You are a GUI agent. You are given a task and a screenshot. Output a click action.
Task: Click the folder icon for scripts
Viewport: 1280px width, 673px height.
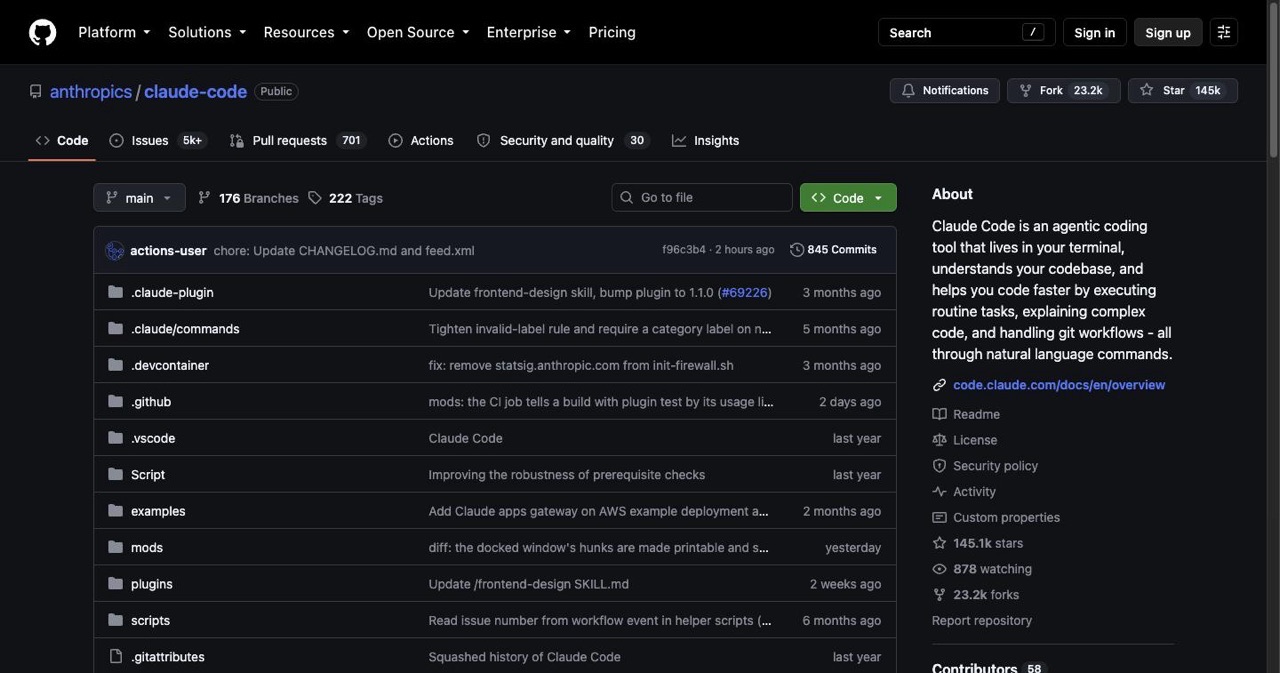tap(115, 620)
